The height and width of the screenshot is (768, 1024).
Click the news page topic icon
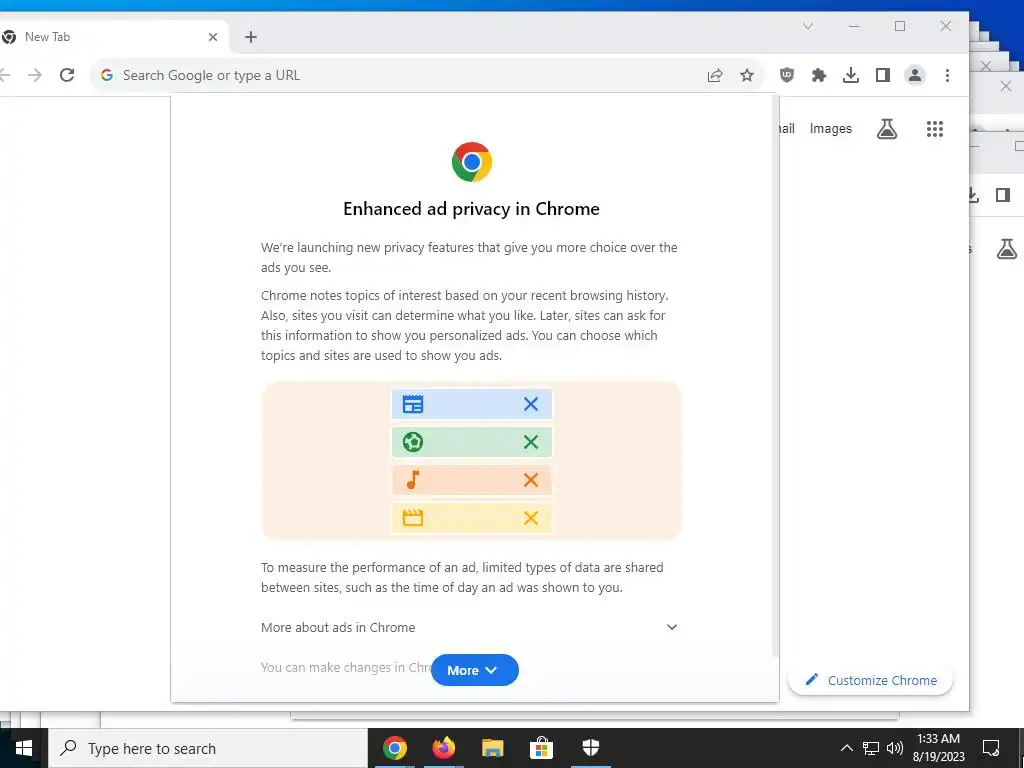(x=413, y=404)
